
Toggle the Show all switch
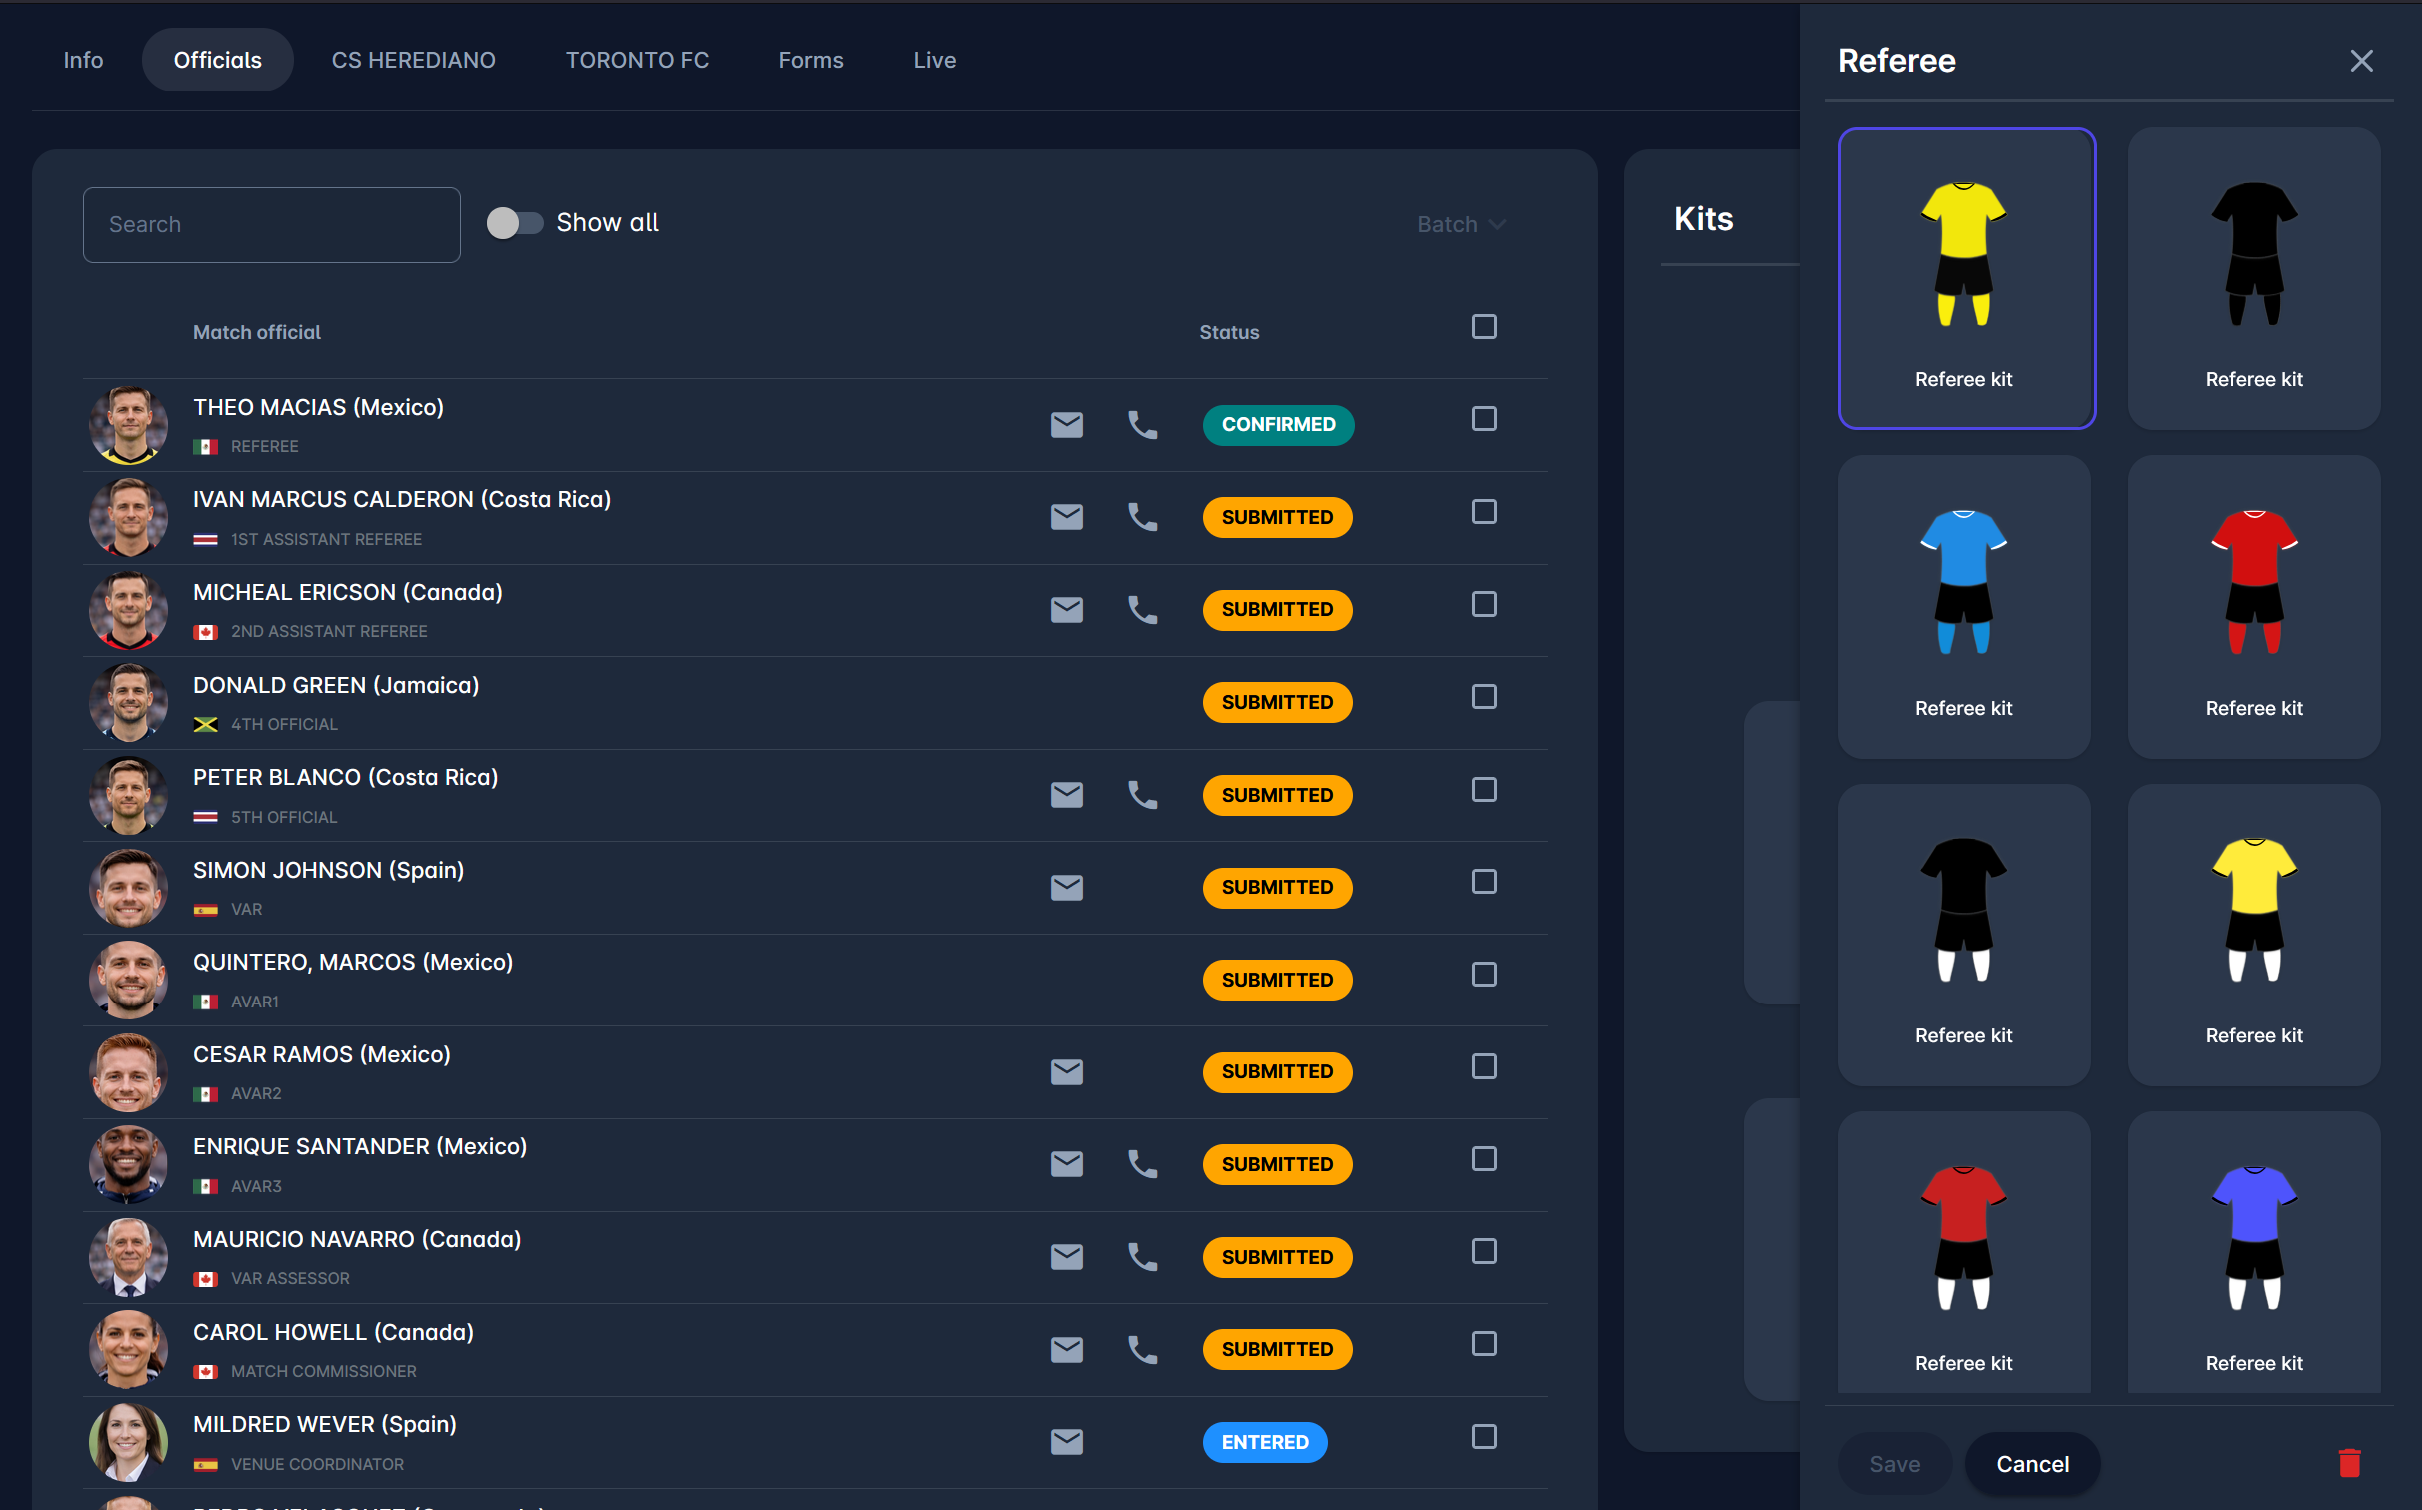514,223
